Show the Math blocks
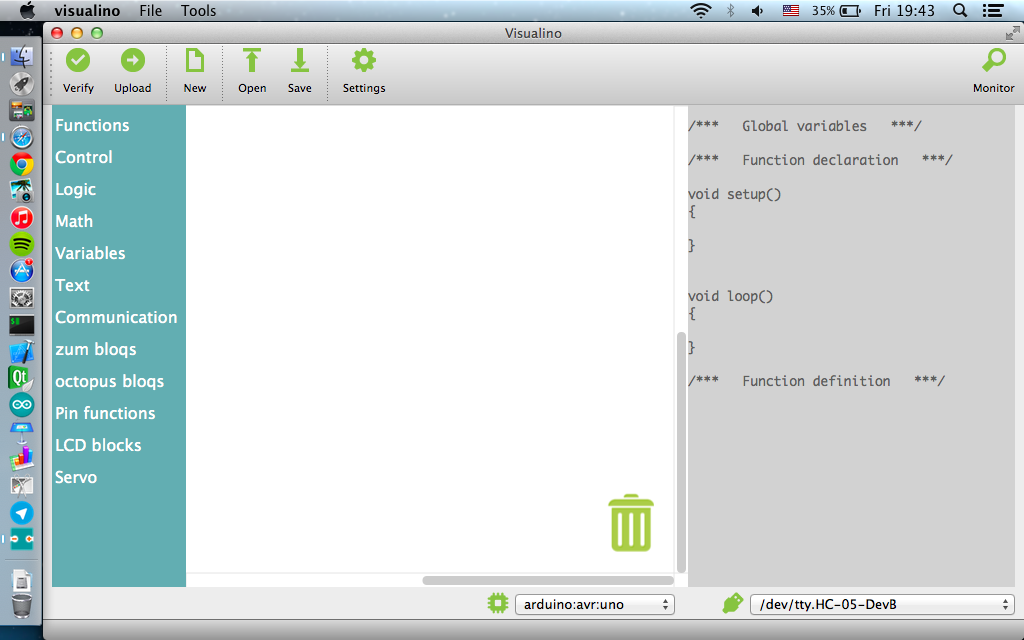This screenshot has height=640, width=1024. click(x=74, y=221)
